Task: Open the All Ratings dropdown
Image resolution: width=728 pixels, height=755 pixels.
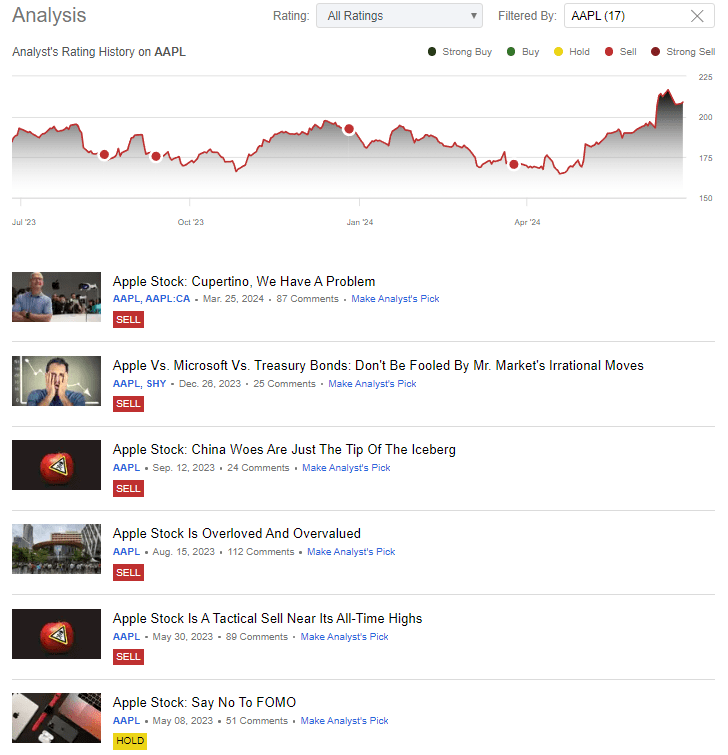Action: 399,16
